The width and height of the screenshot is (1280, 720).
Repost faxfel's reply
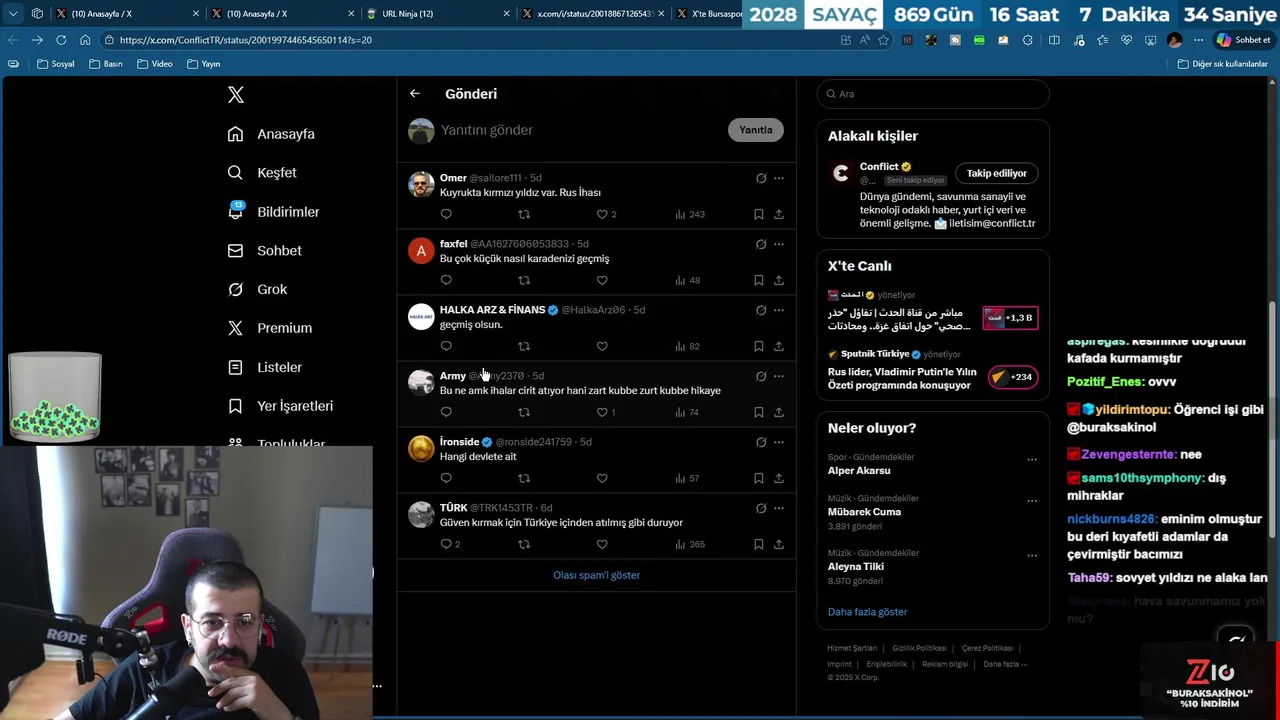(x=524, y=280)
